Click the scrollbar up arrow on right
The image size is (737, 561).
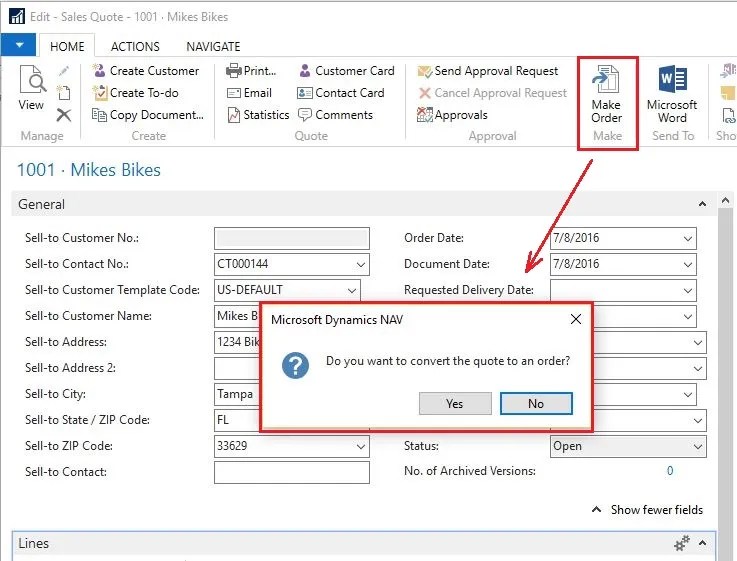(725, 201)
